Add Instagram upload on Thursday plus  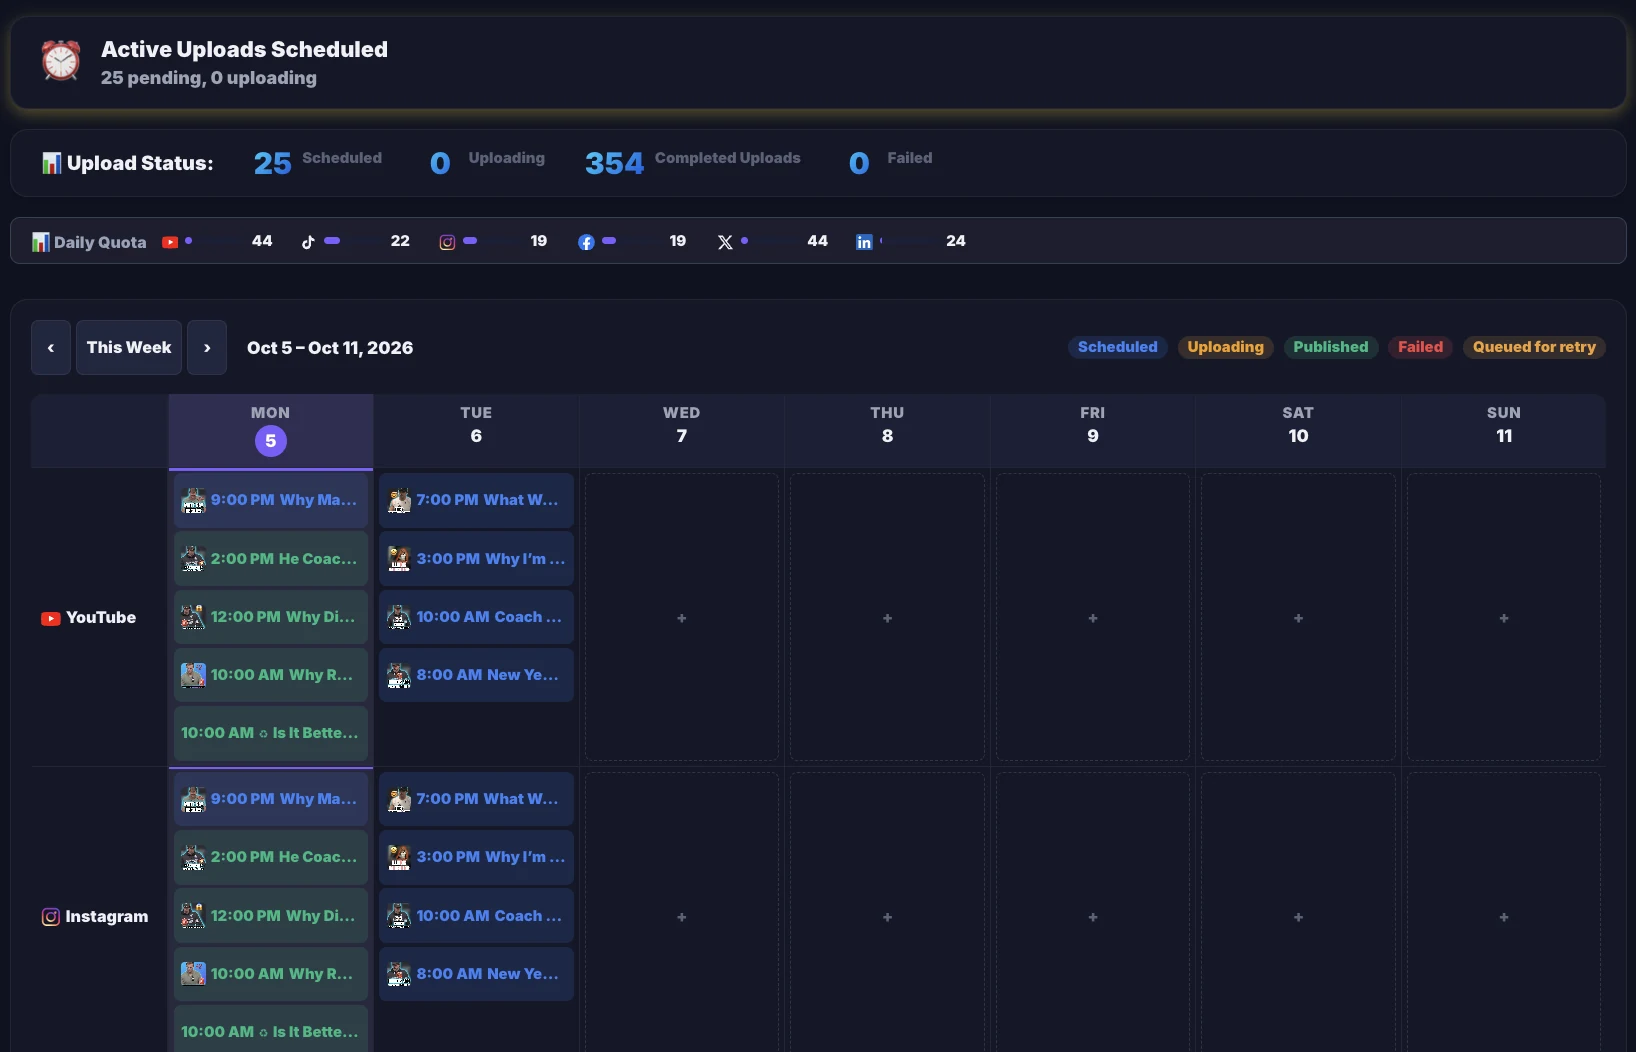pyautogui.click(x=887, y=917)
